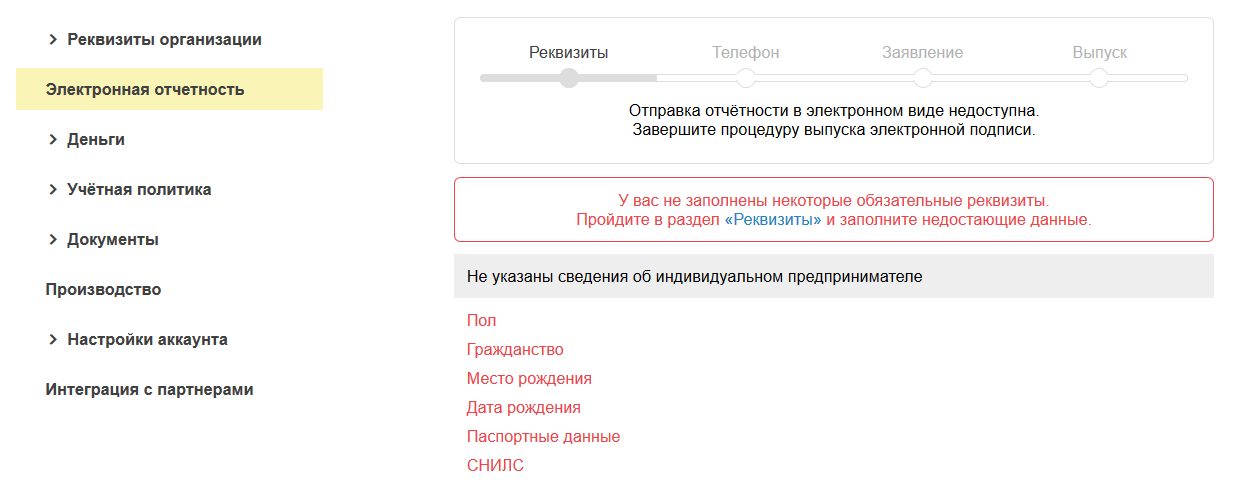Click the missing field Место рождения
This screenshot has width=1236, height=482.
(529, 379)
